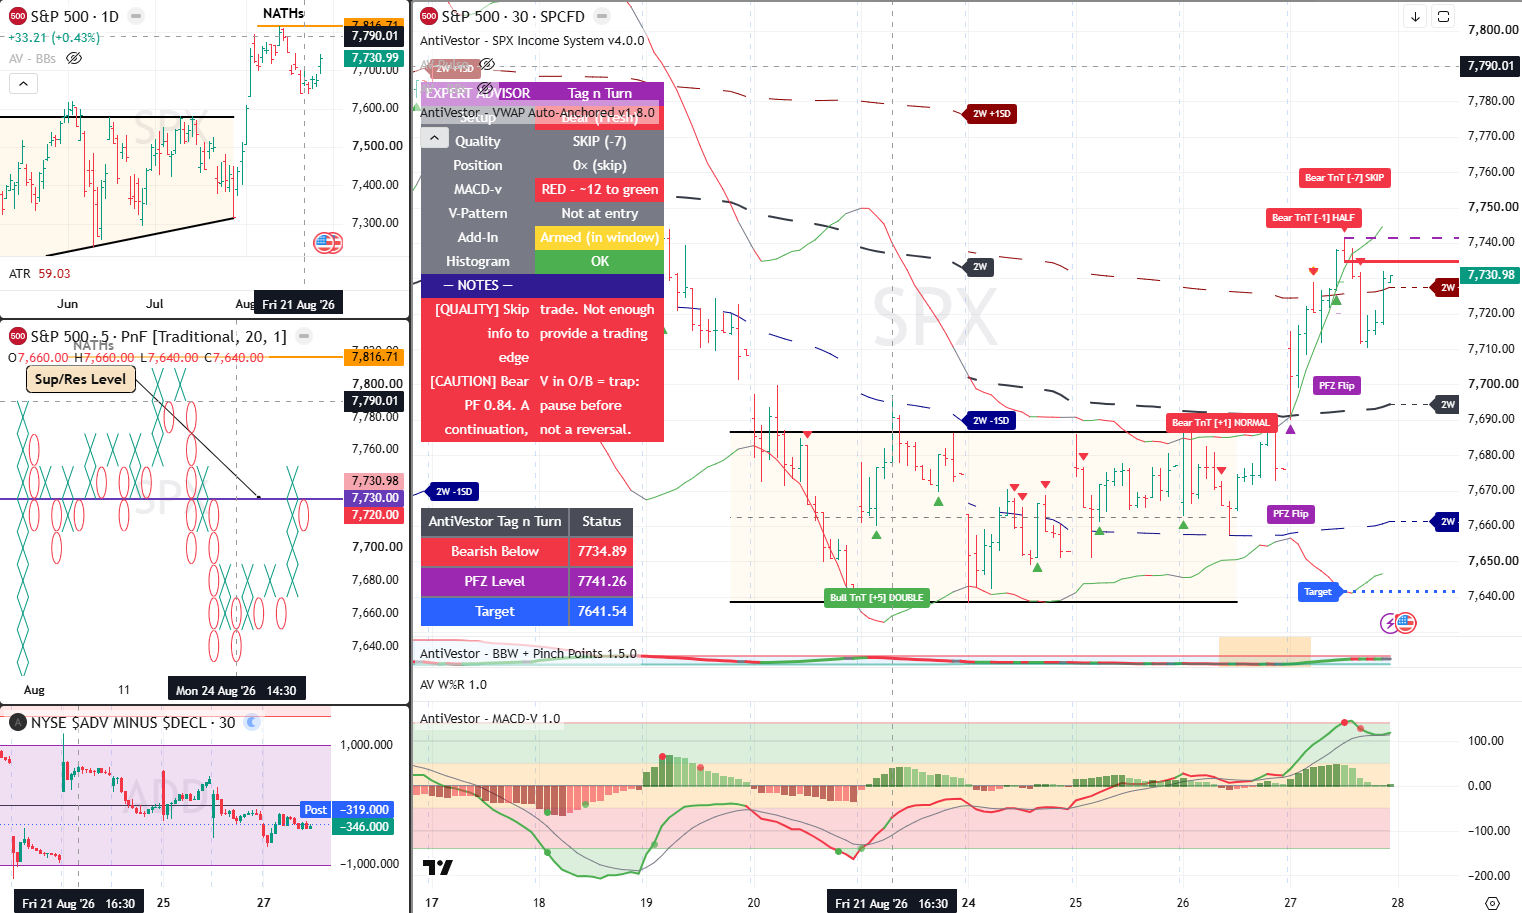The width and height of the screenshot is (1522, 913).
Task: Click the Bull TnT [+5] DOUBLE signal label
Action: [877, 597]
